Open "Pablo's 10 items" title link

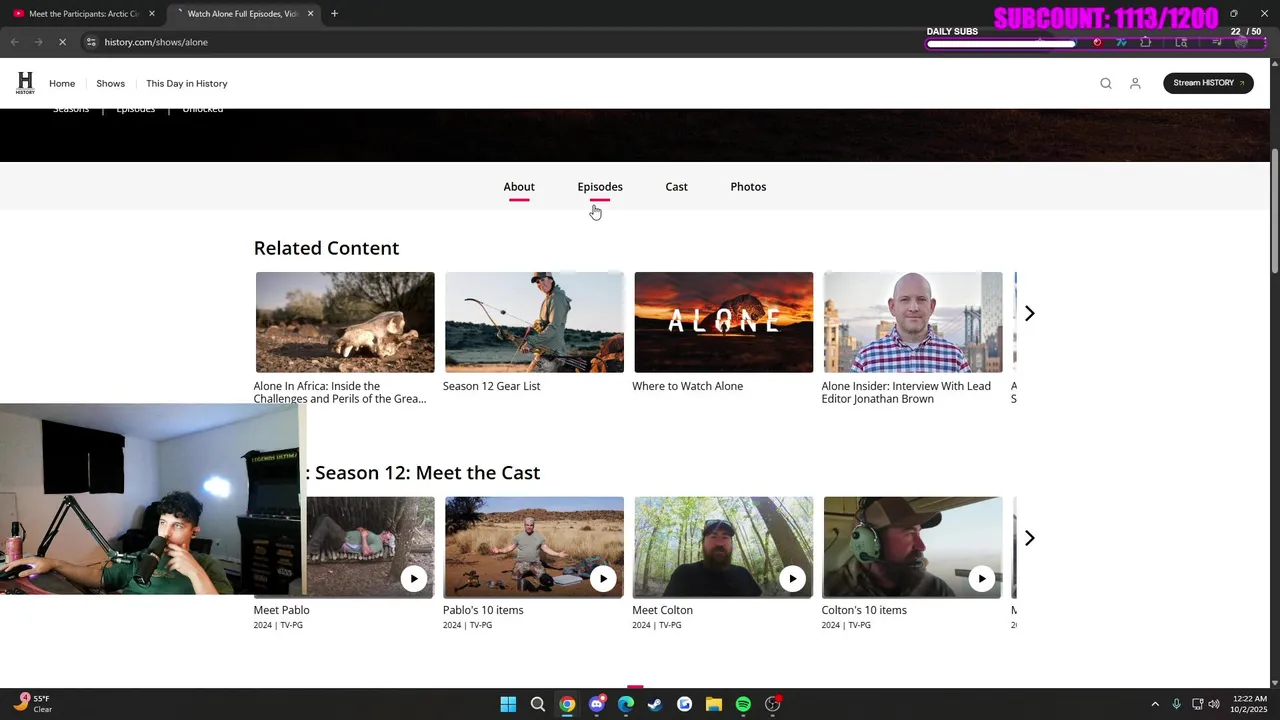[483, 610]
